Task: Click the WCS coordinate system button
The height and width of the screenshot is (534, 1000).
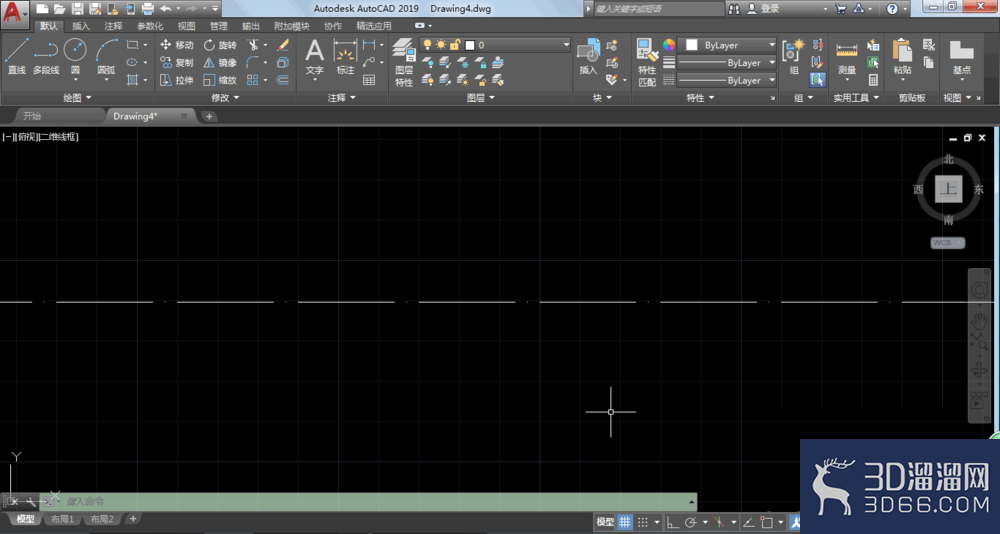Action: coord(948,242)
